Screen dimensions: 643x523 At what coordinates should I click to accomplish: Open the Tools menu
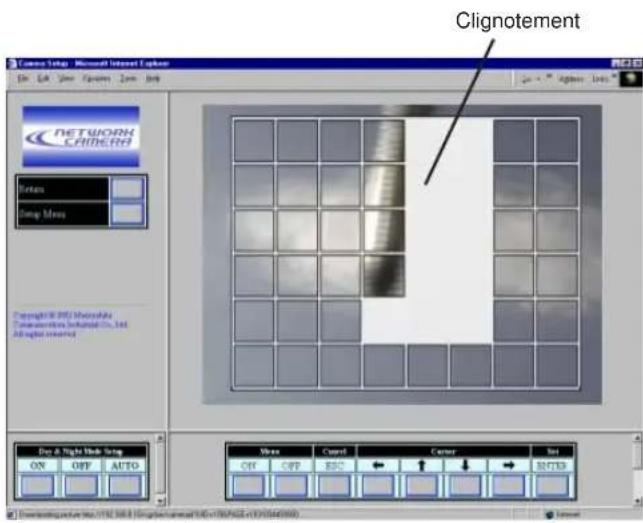(x=128, y=78)
